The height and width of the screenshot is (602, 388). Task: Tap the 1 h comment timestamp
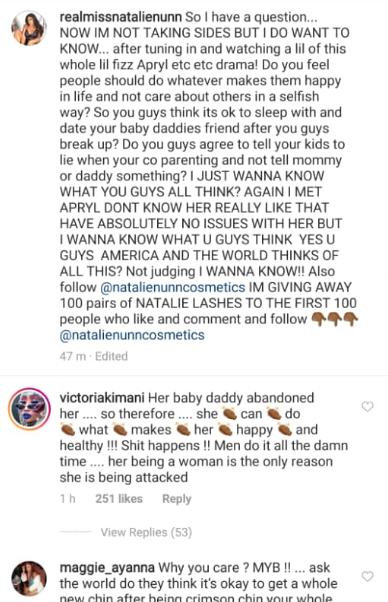tap(68, 499)
